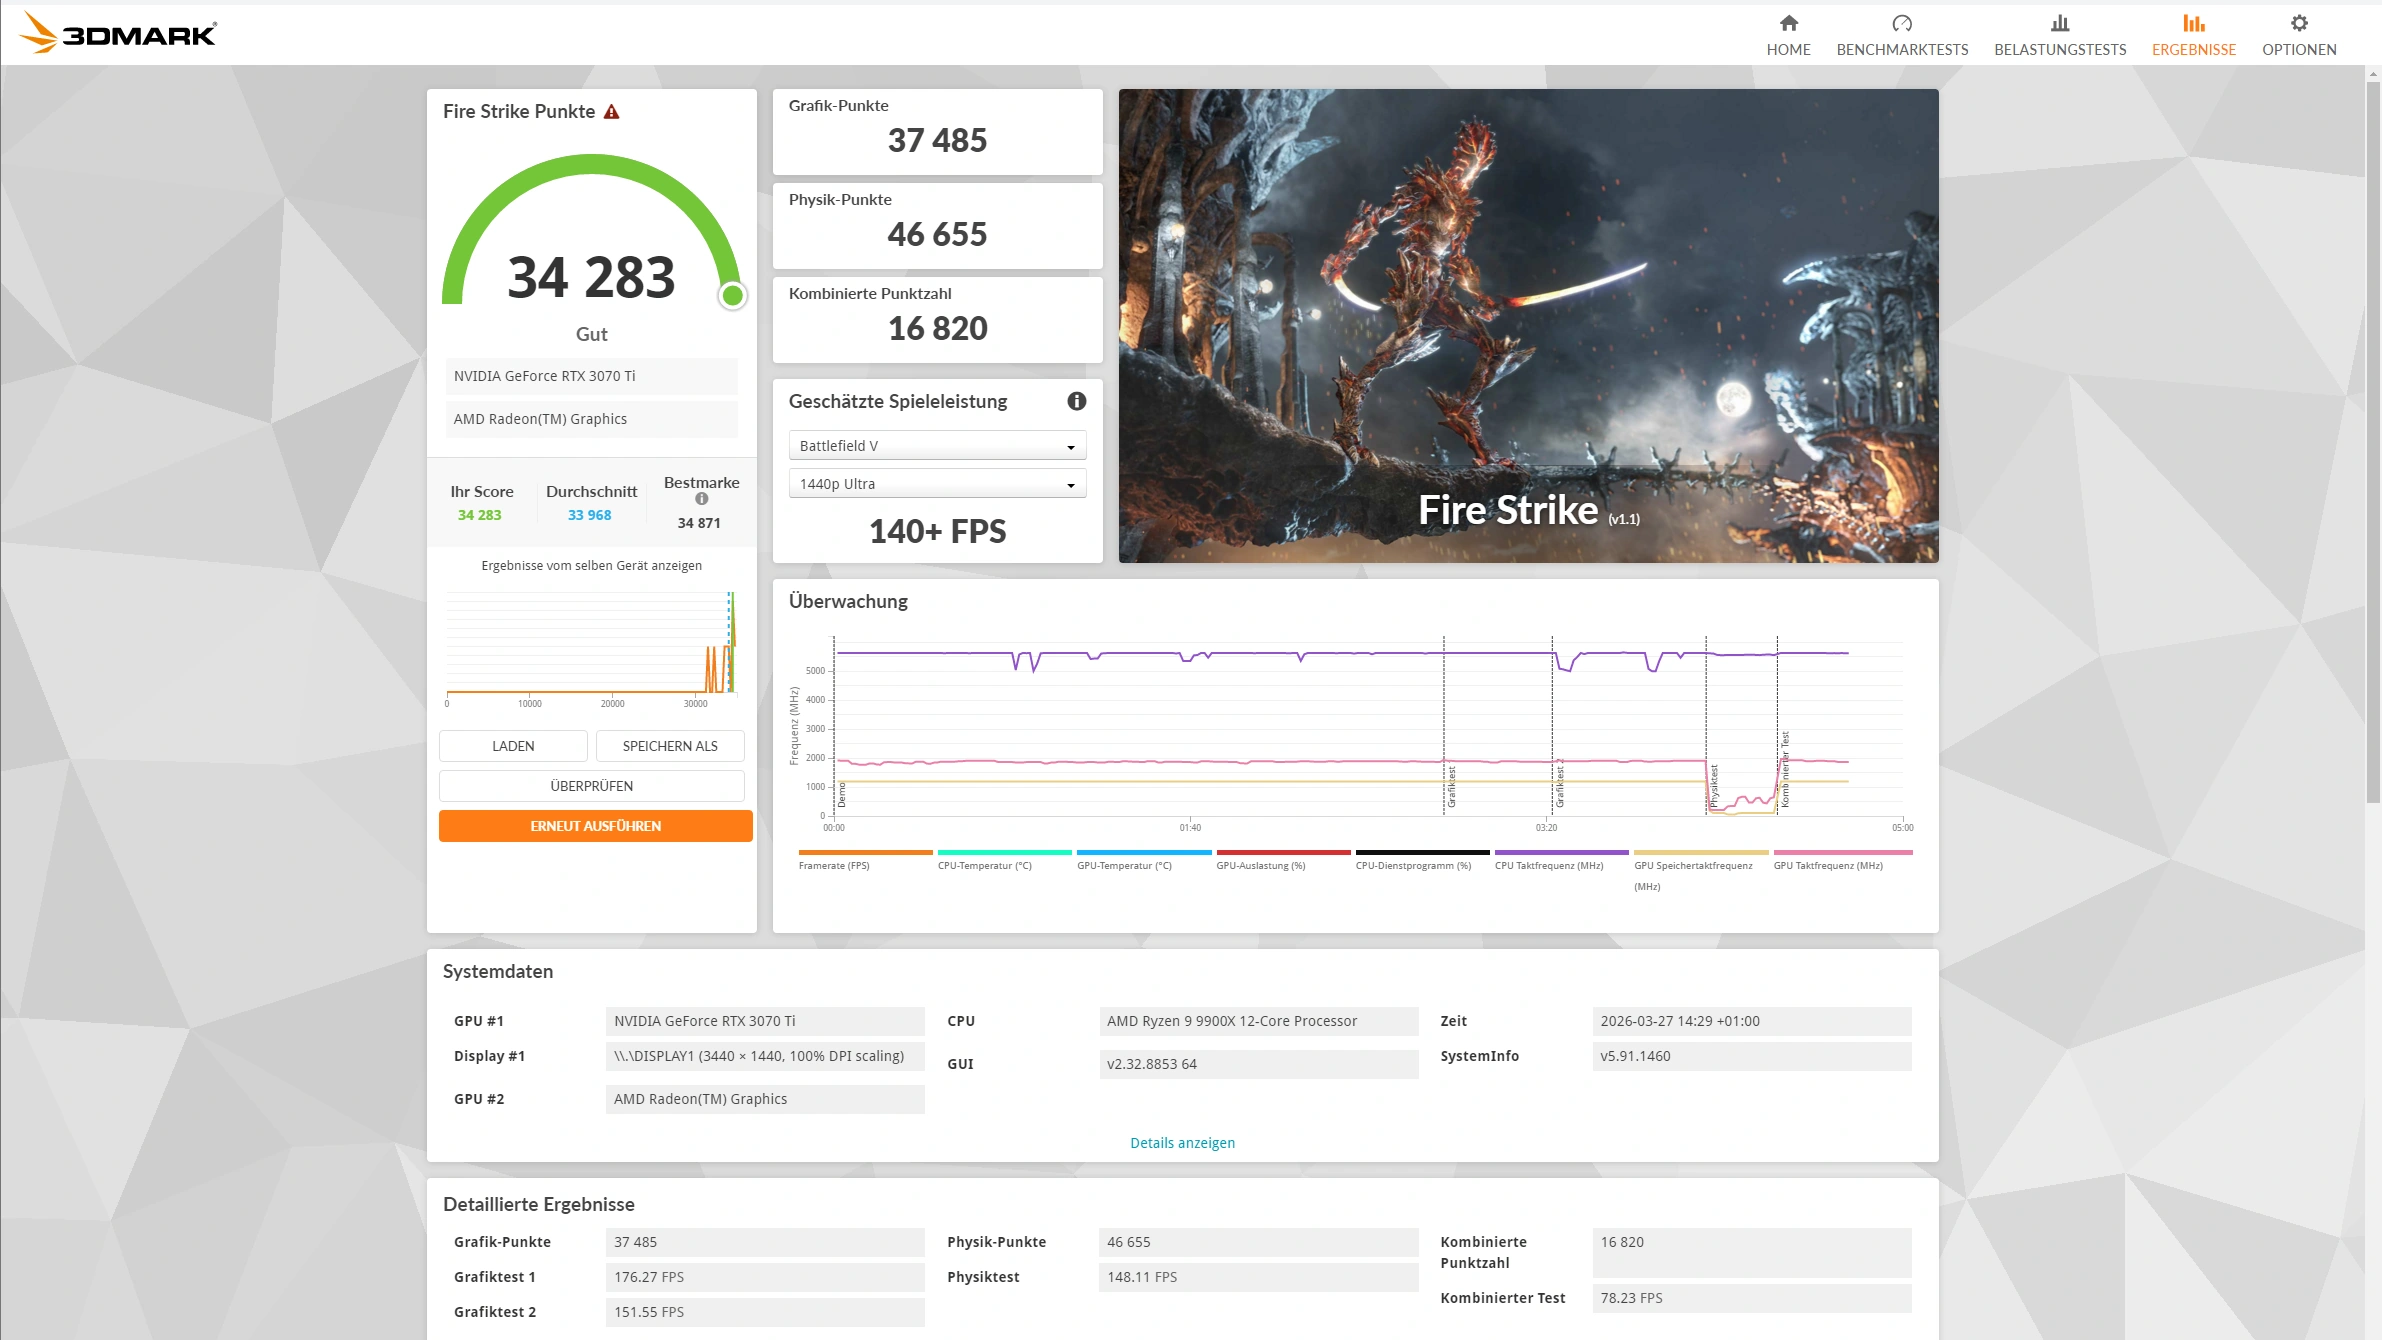2382x1340 pixels.
Task: Click the Erneut ausführen button
Action: [595, 826]
